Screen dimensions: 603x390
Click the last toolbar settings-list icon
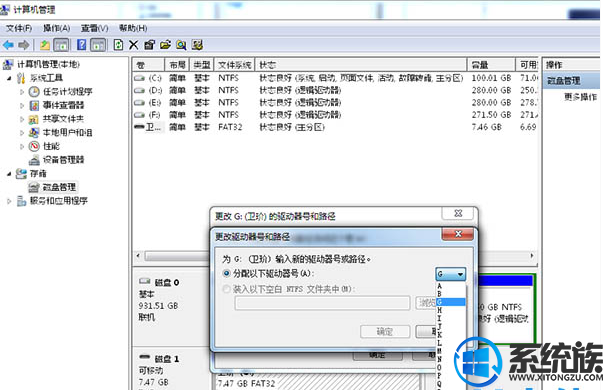[197, 45]
